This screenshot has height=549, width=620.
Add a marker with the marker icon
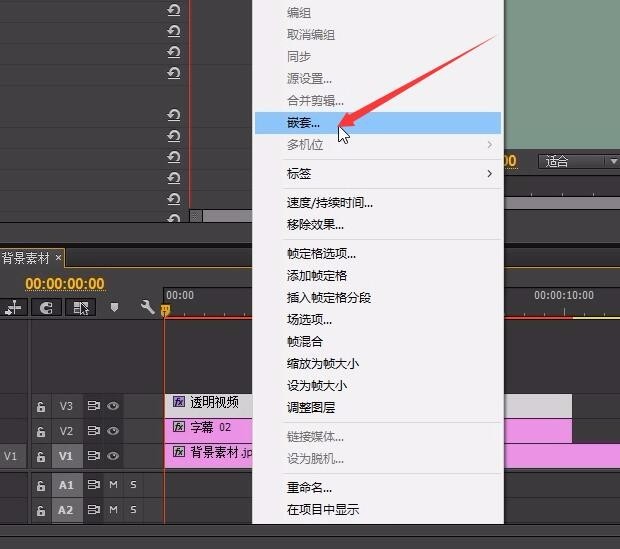(x=114, y=307)
